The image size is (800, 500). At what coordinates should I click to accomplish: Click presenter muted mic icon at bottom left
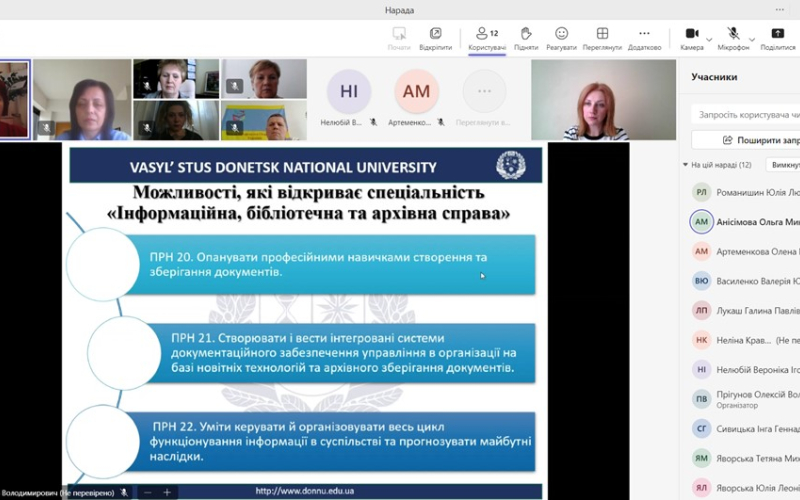[x=124, y=492]
